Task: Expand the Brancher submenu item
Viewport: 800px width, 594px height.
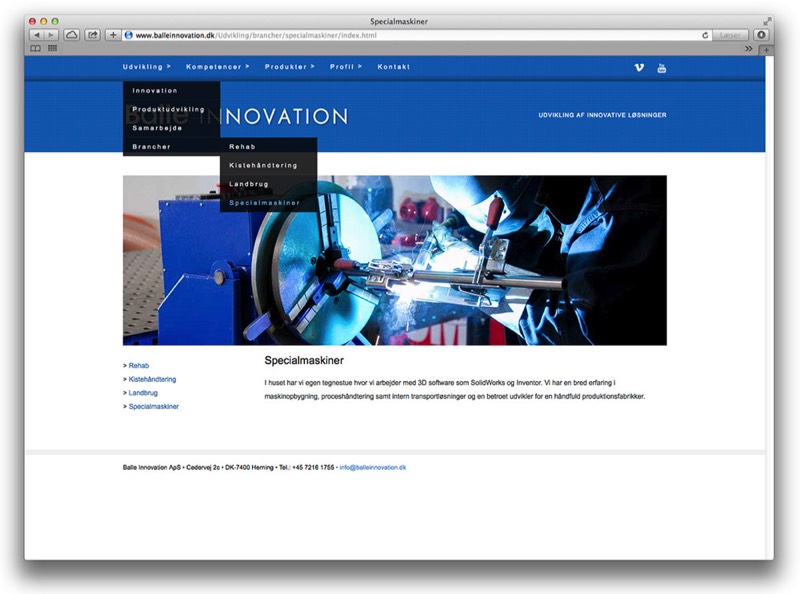Action: coord(171,147)
